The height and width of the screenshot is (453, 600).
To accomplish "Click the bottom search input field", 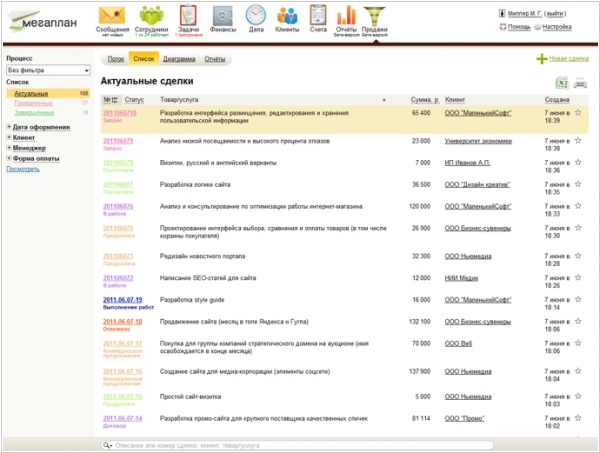I will (x=300, y=444).
